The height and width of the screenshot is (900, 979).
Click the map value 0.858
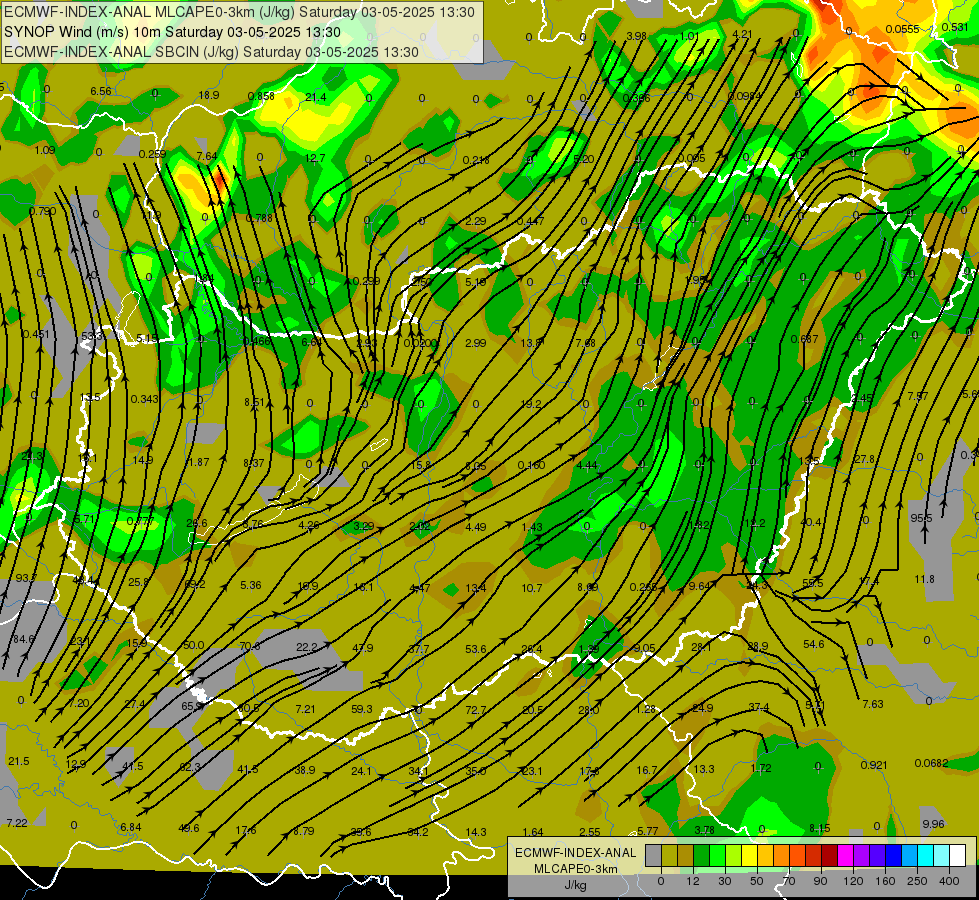coord(261,96)
